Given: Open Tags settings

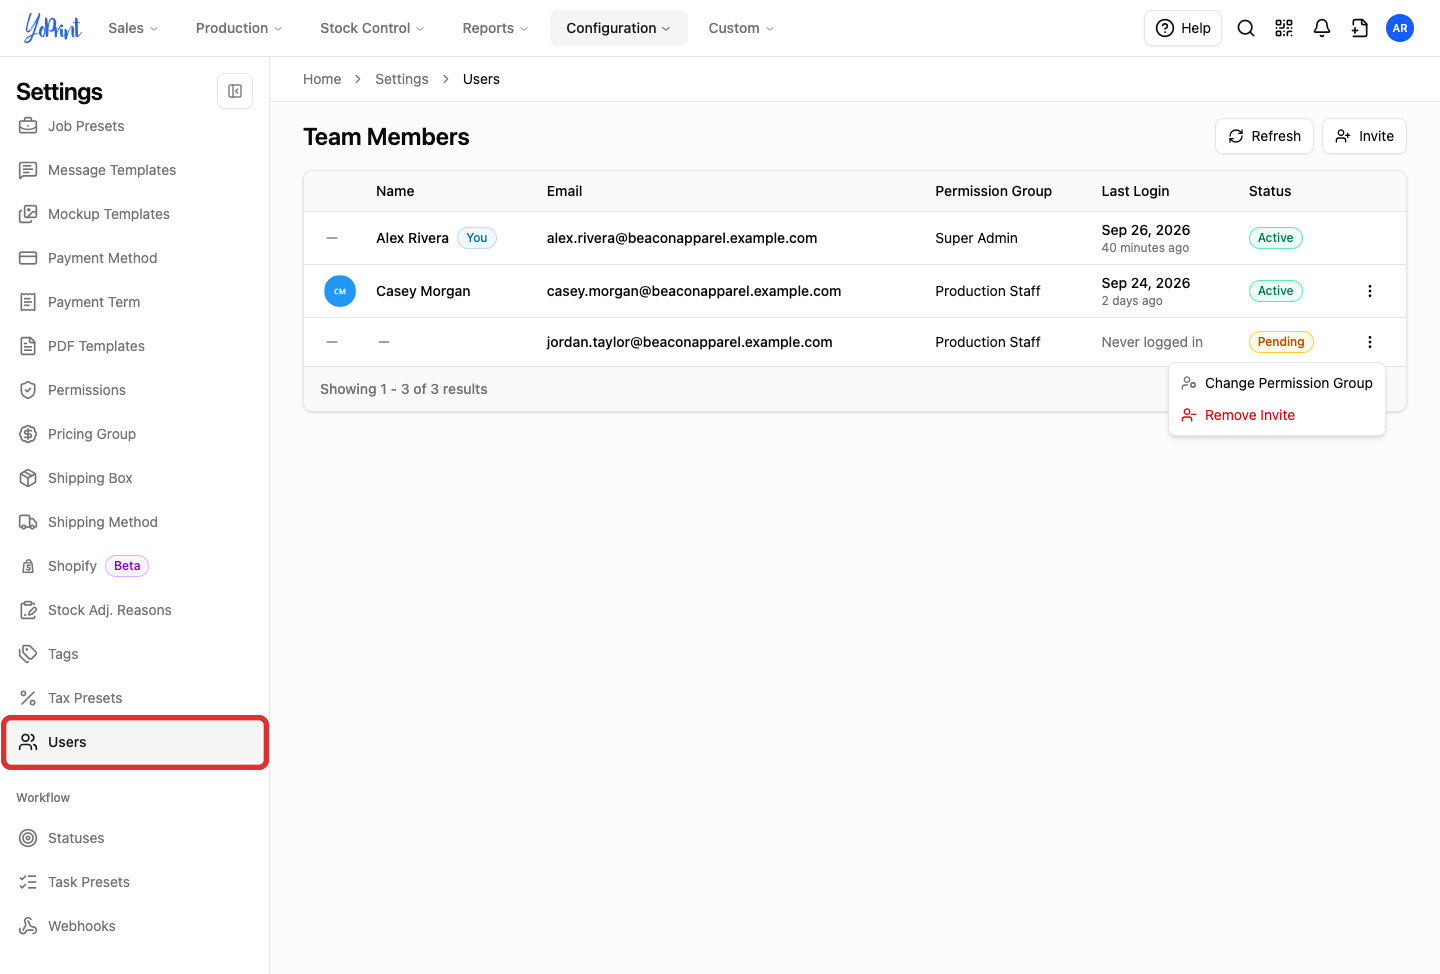Looking at the screenshot, I should point(135,654).
